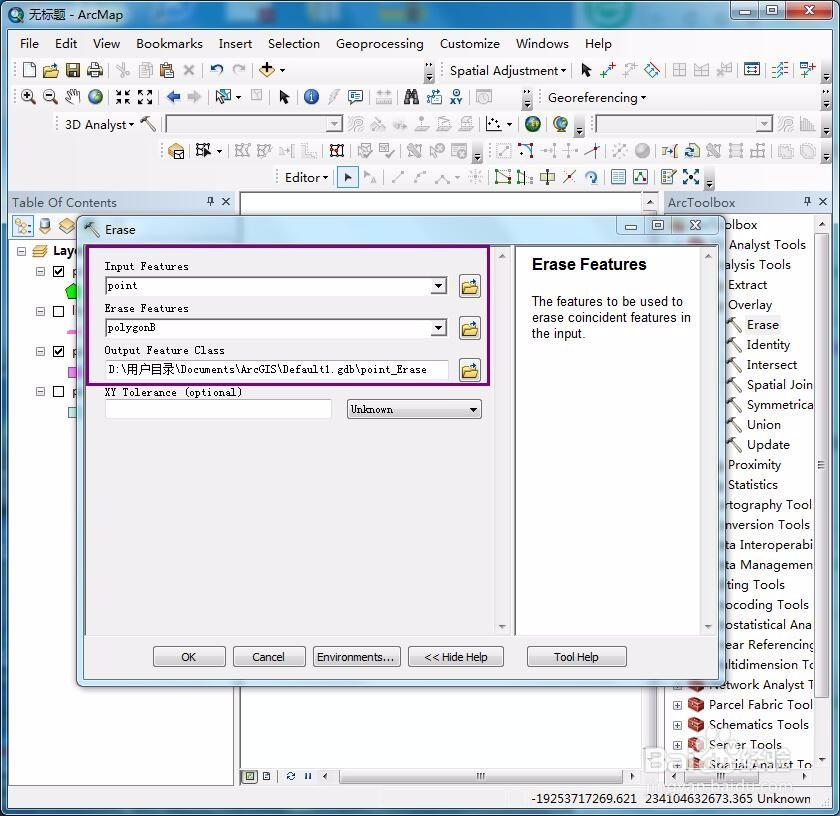Open the Customize menu

pyautogui.click(x=469, y=43)
